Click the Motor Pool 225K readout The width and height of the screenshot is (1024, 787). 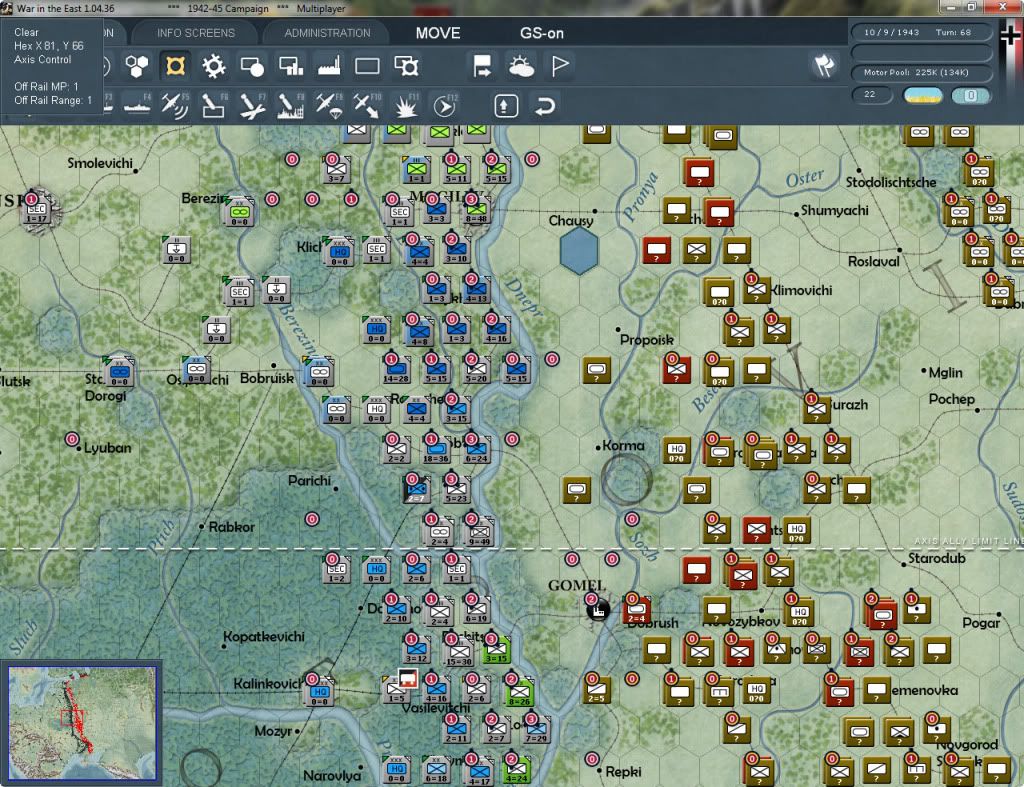tap(921, 72)
